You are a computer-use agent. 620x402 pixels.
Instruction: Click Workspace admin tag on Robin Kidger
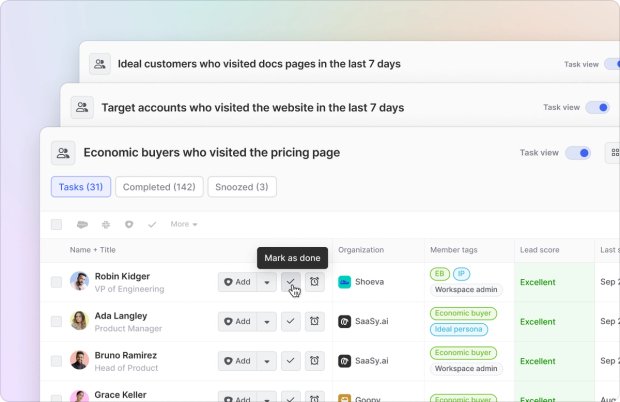click(x=466, y=290)
